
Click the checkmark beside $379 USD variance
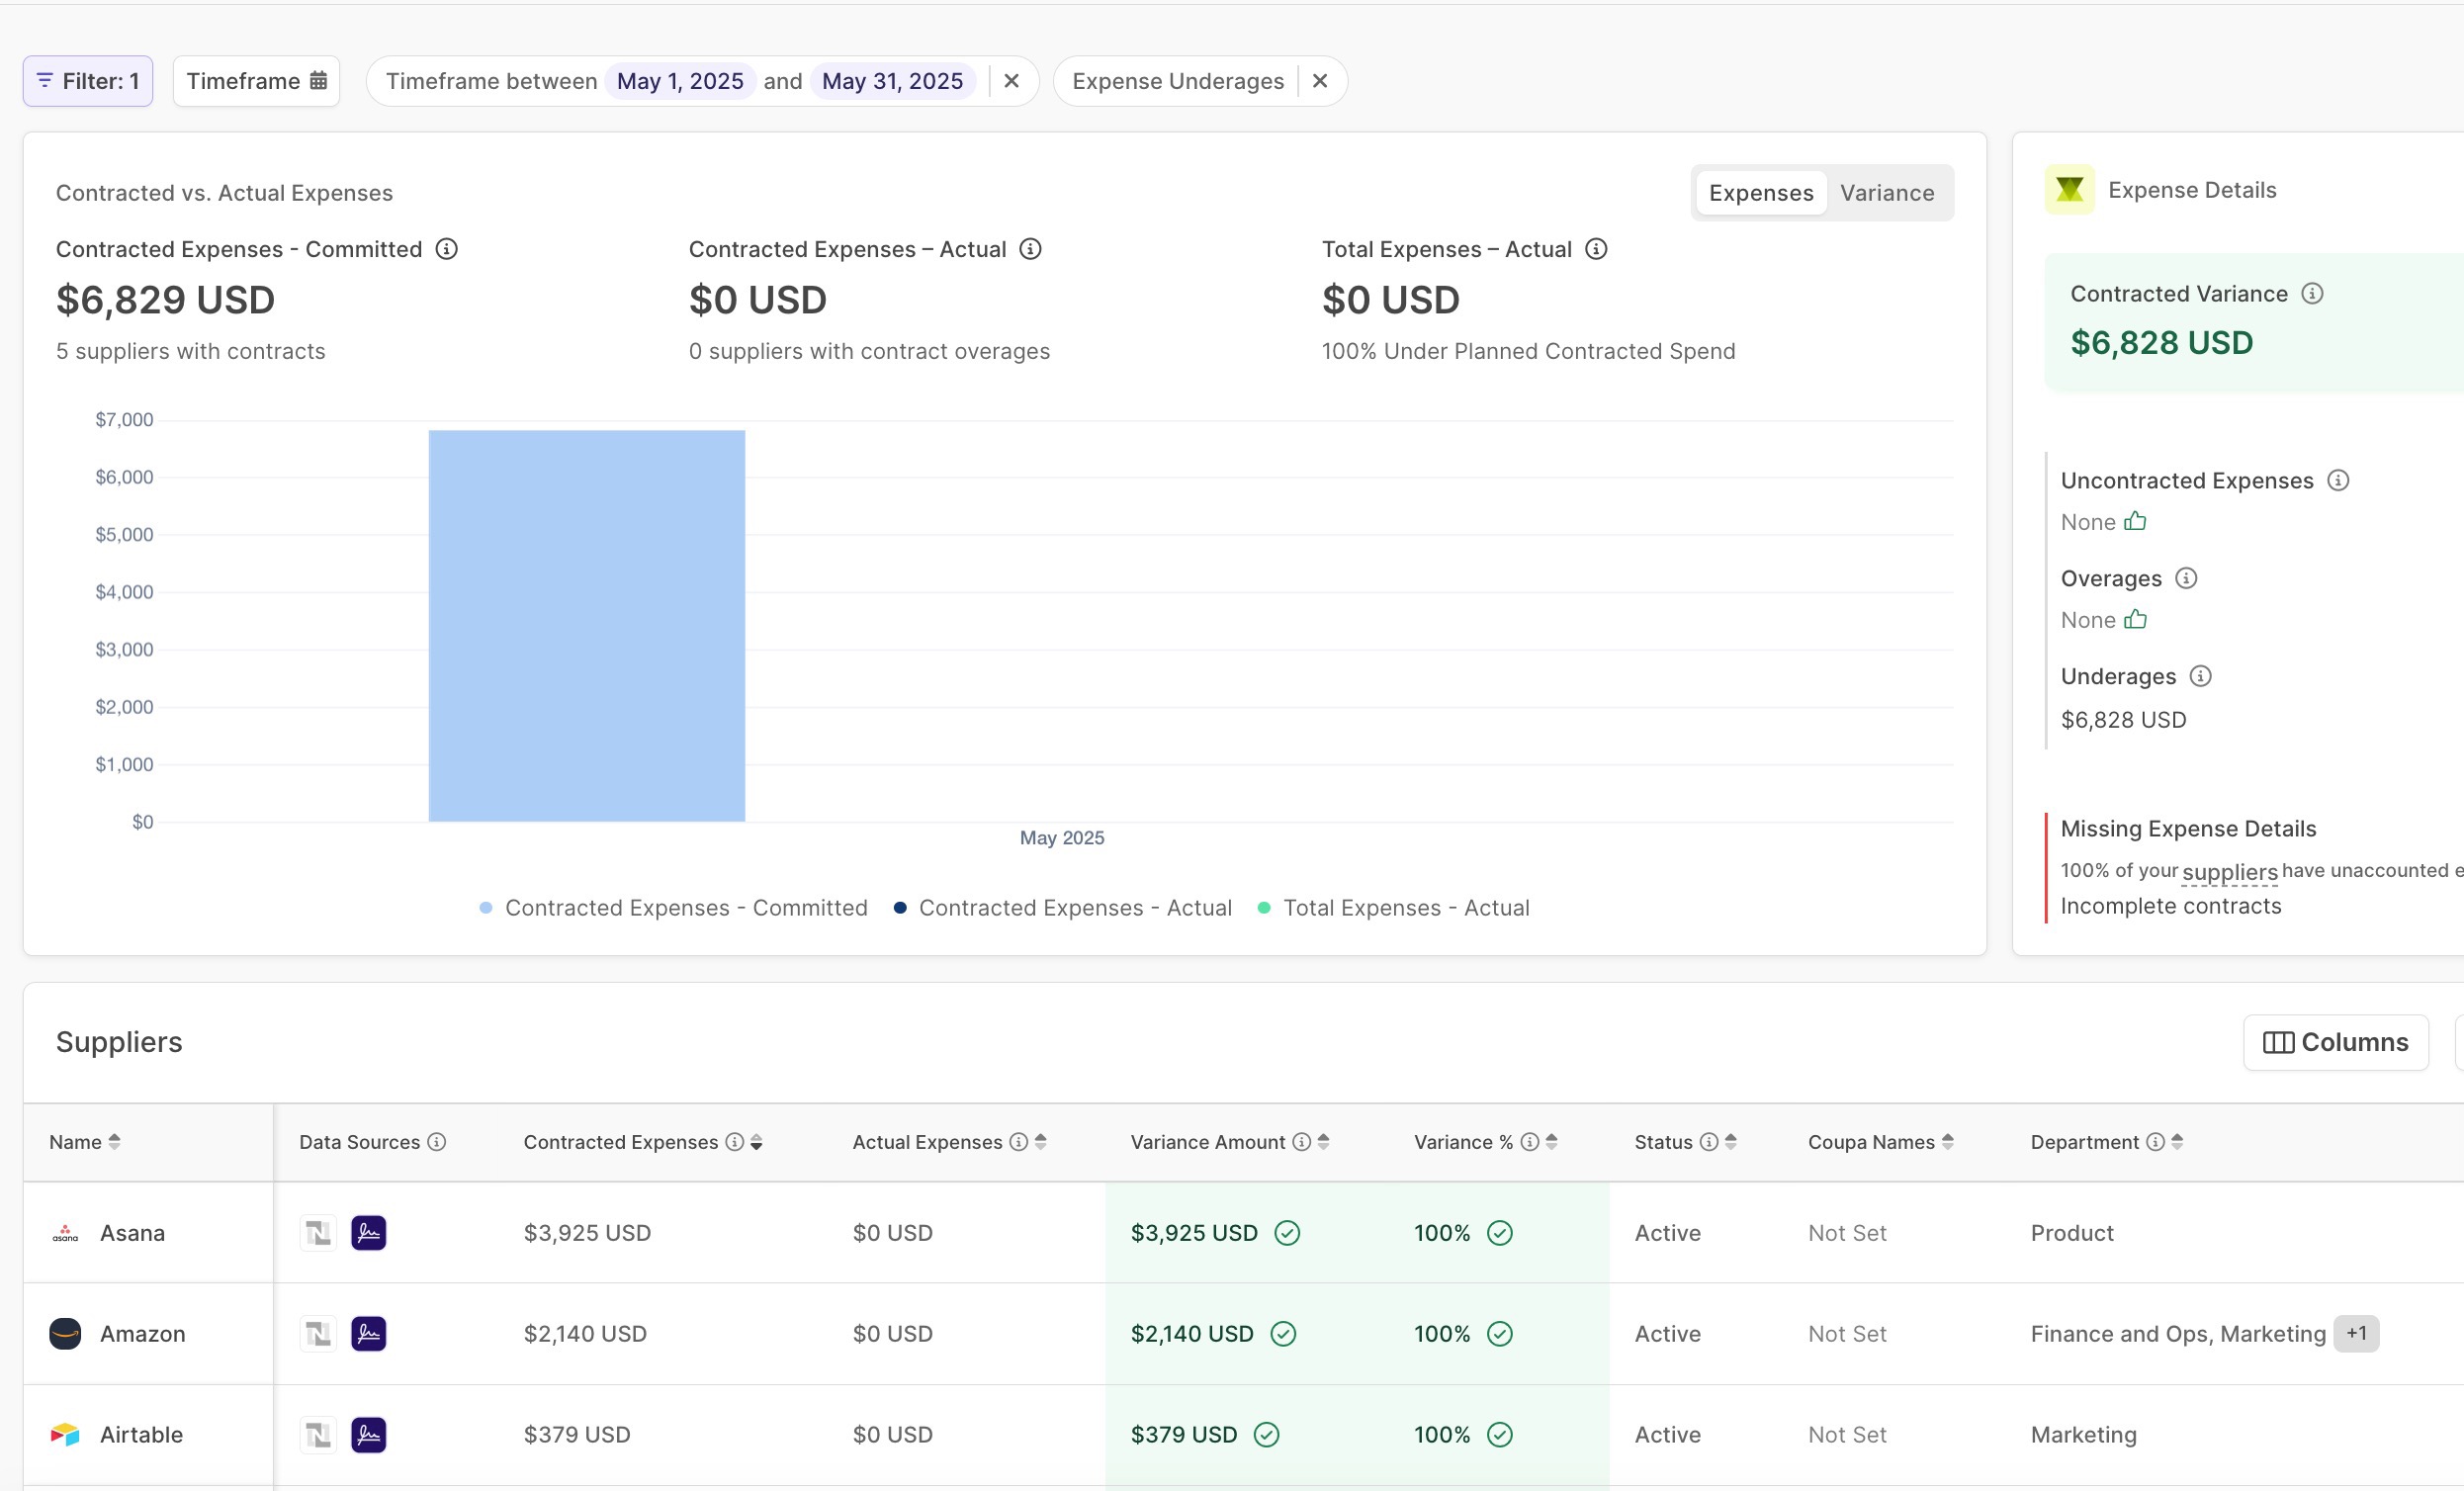1266,1435
